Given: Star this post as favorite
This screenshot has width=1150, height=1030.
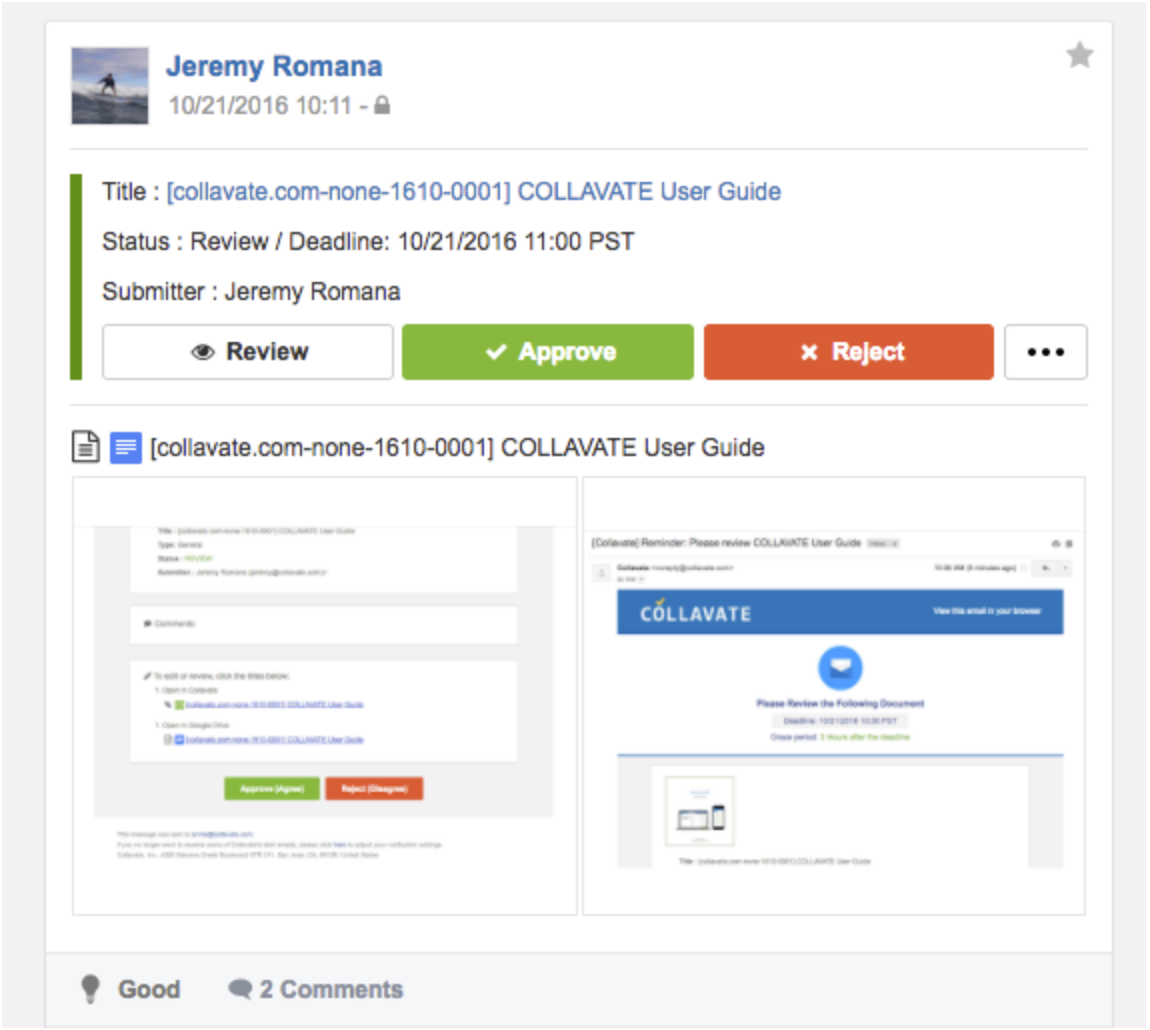Looking at the screenshot, I should coord(1079,56).
